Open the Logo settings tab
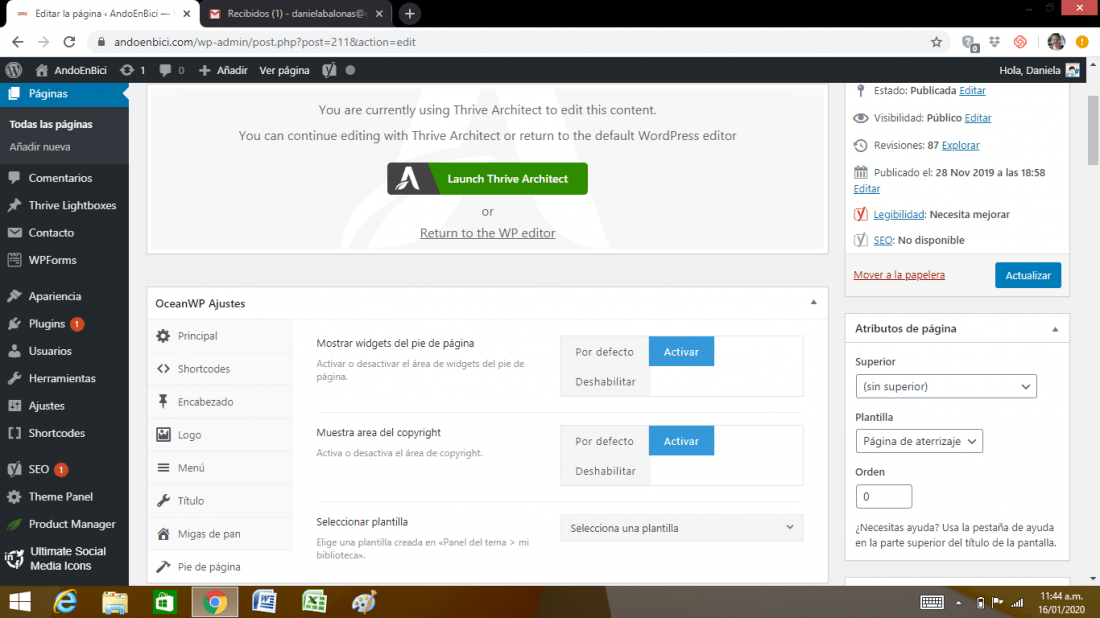This screenshot has height=618, width=1100. coord(220,435)
